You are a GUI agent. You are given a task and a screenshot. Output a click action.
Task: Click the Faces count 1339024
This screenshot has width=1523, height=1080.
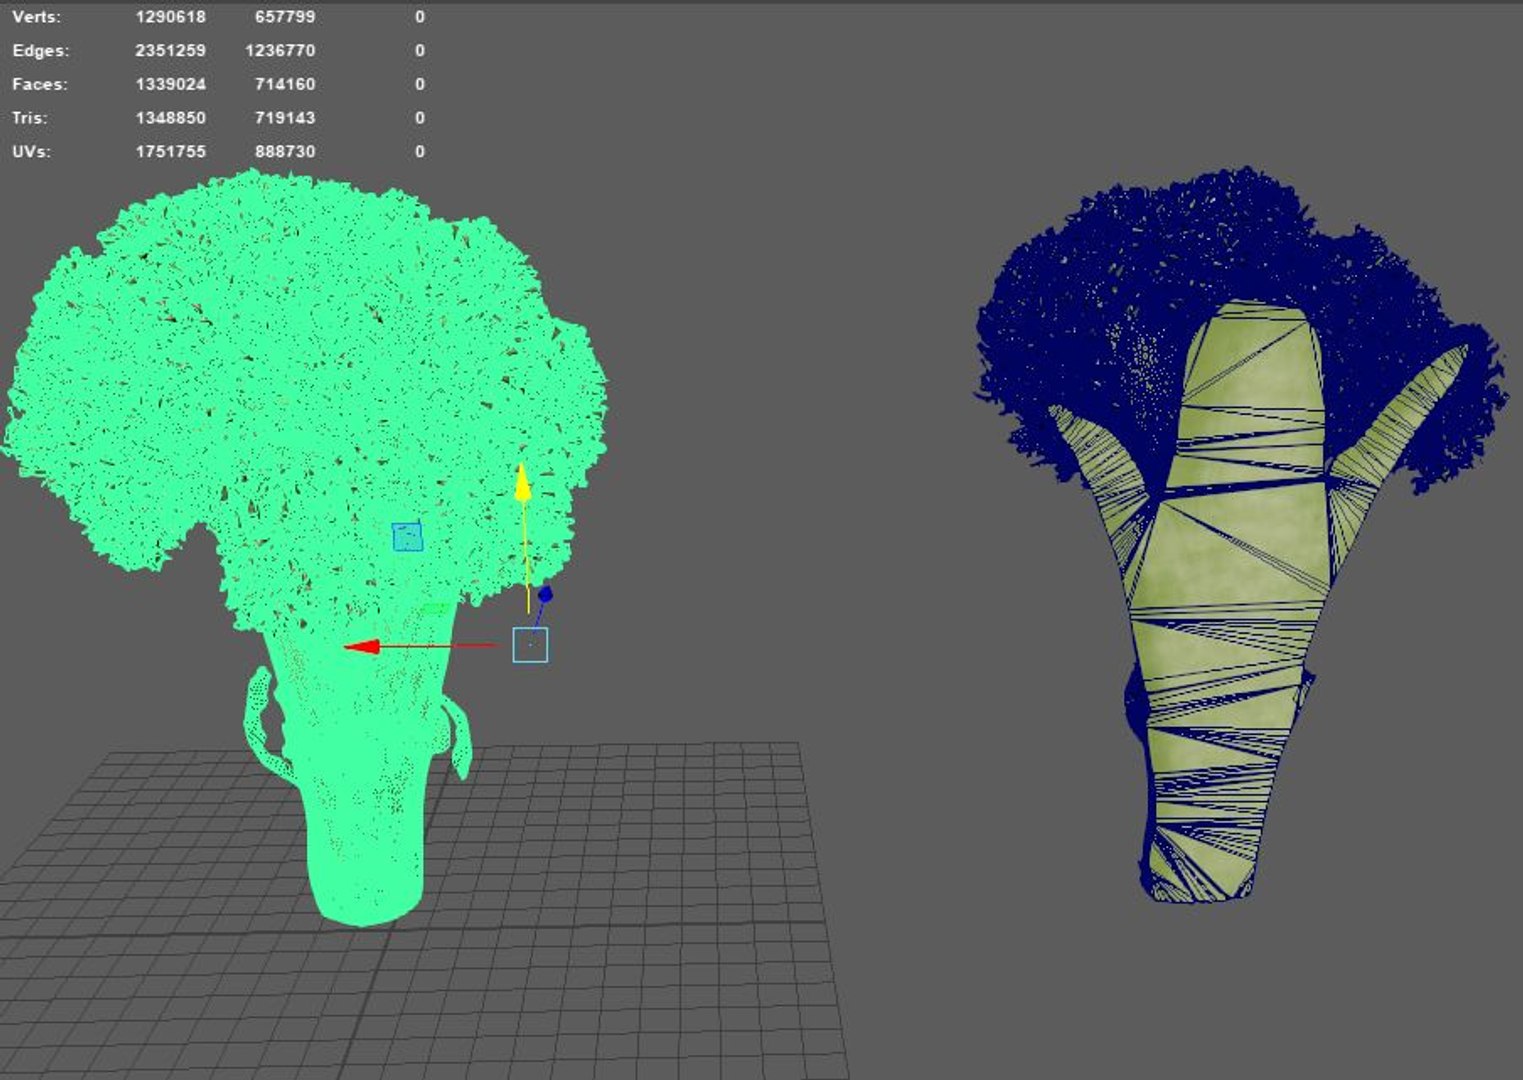[171, 84]
